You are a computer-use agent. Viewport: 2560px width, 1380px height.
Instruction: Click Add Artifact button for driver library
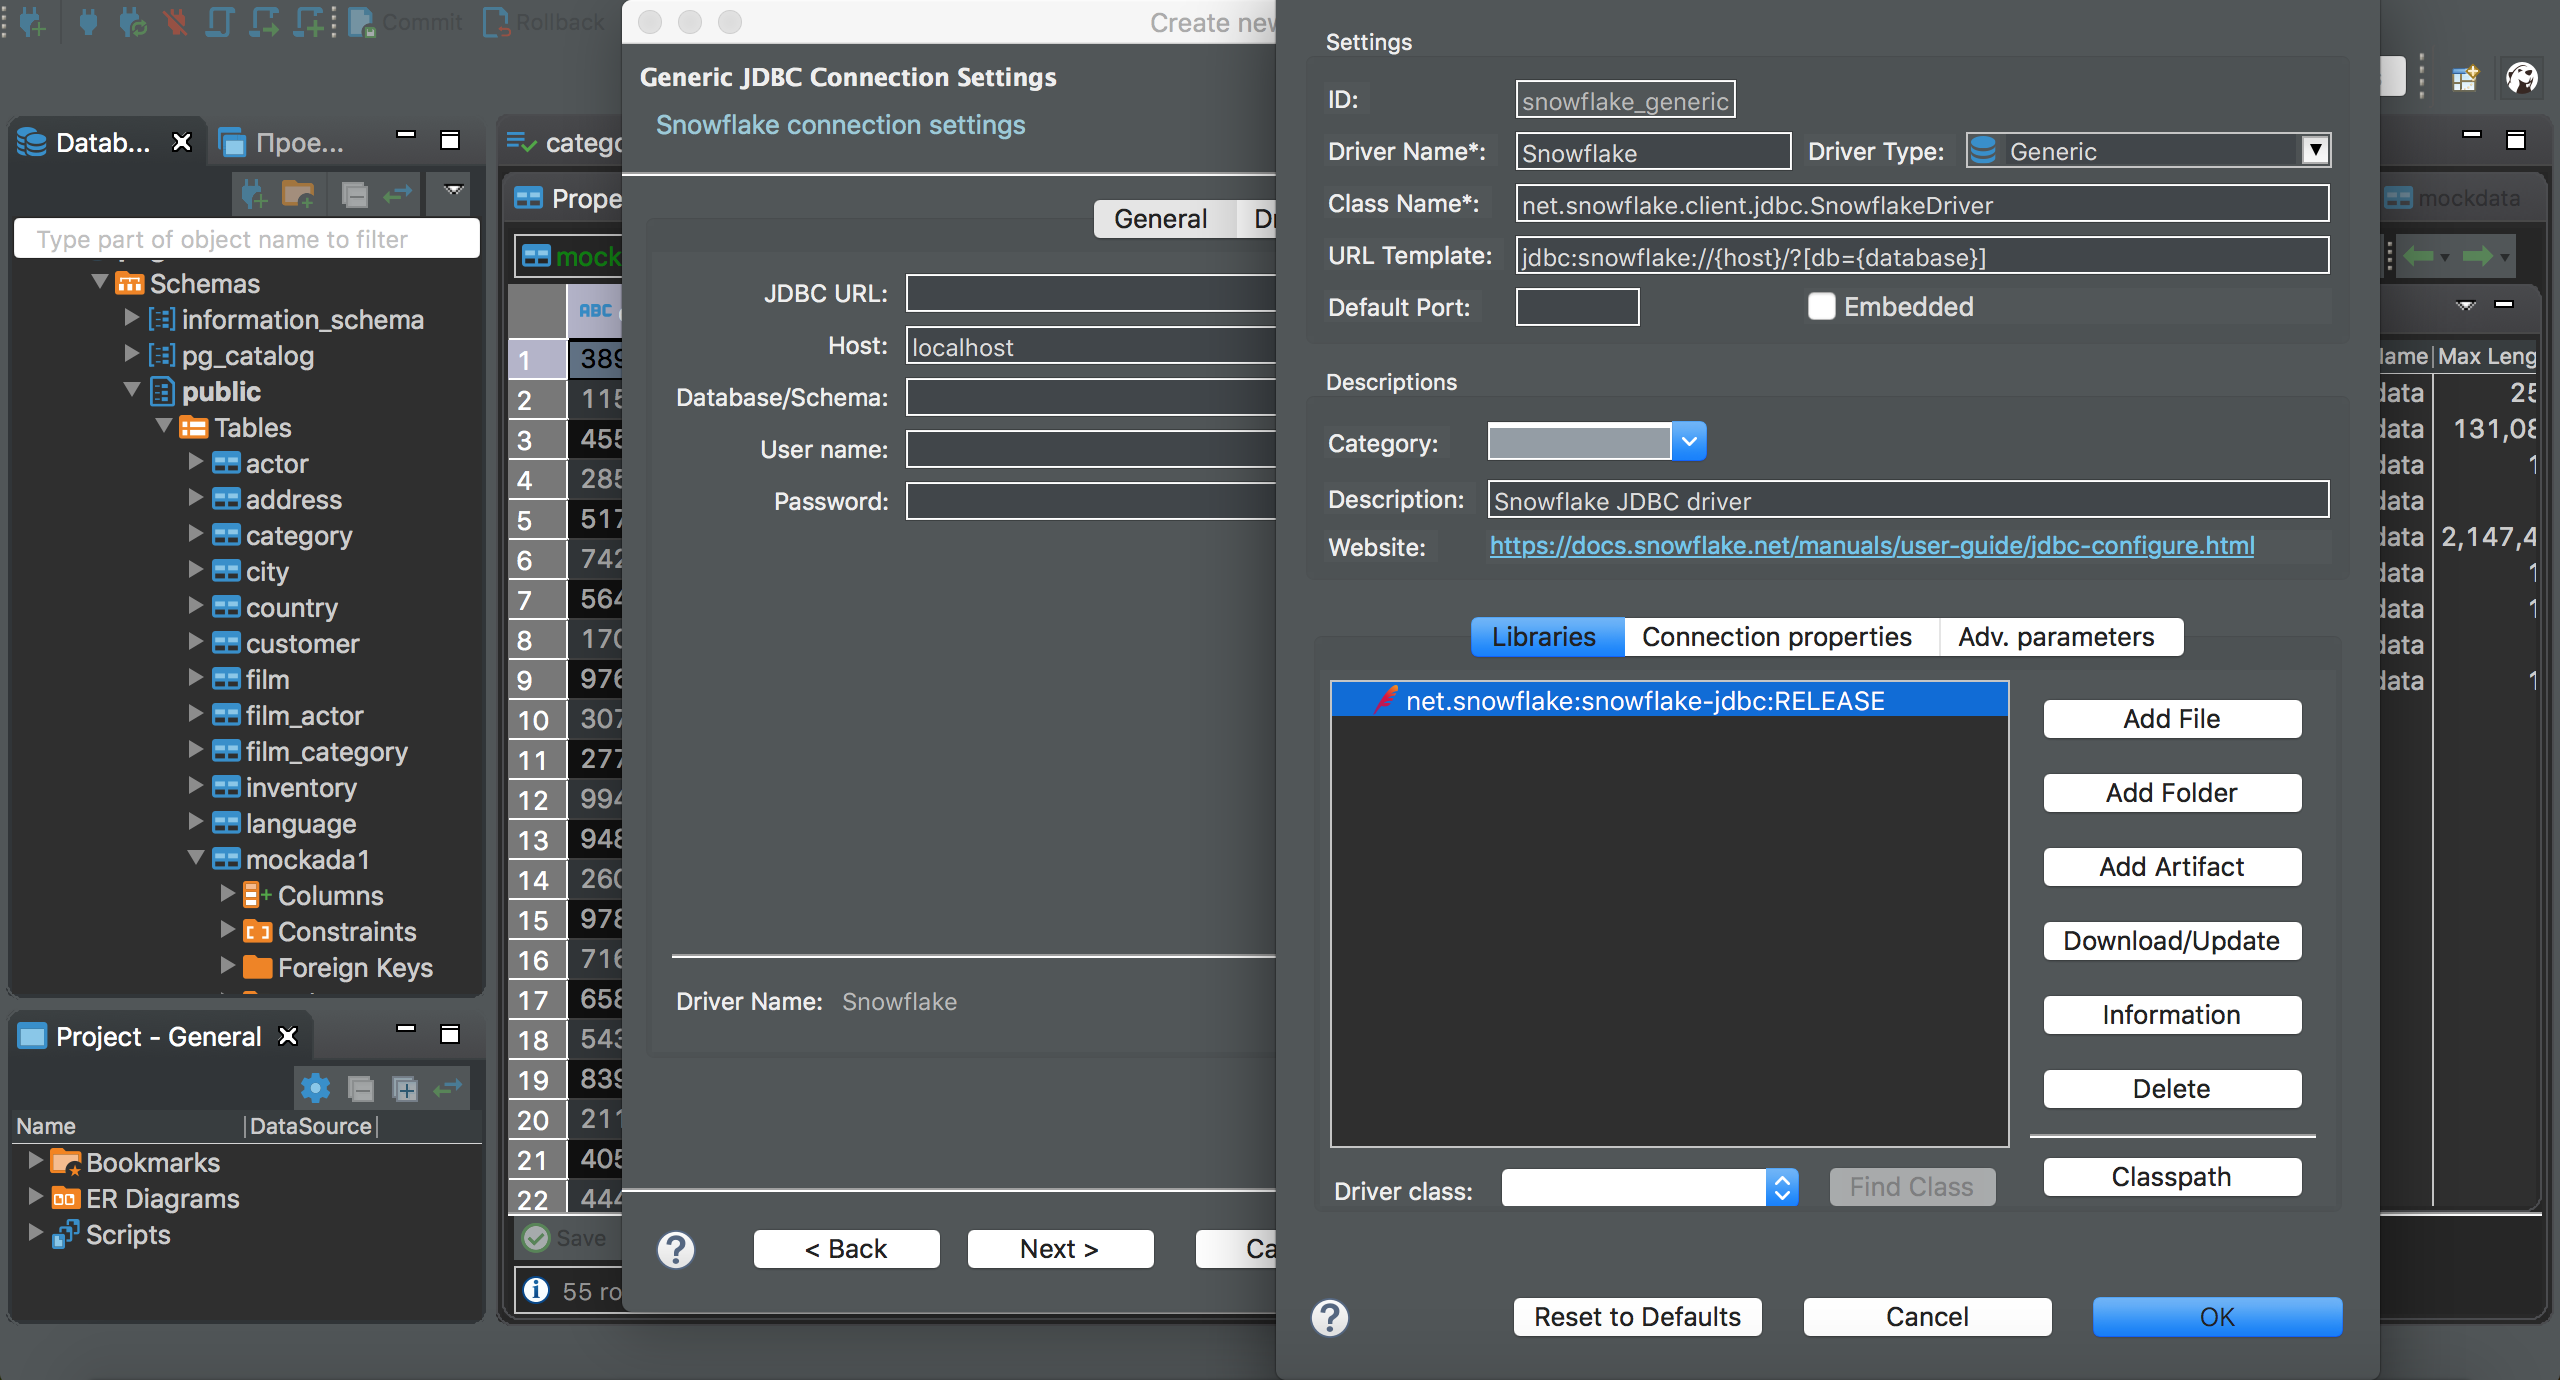2171,867
